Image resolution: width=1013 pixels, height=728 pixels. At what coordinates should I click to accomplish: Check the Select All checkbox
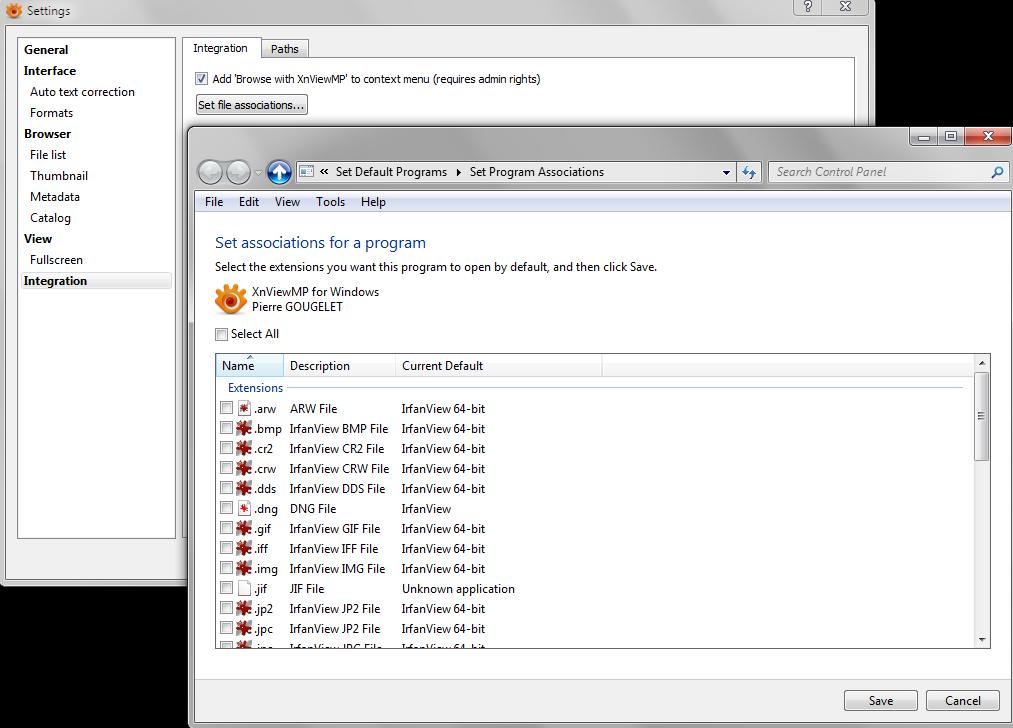coord(222,334)
